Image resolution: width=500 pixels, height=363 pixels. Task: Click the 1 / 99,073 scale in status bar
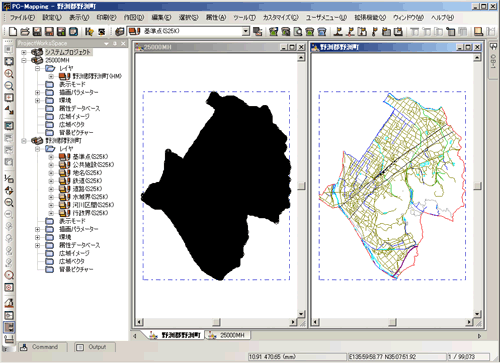pyautogui.click(x=468, y=357)
